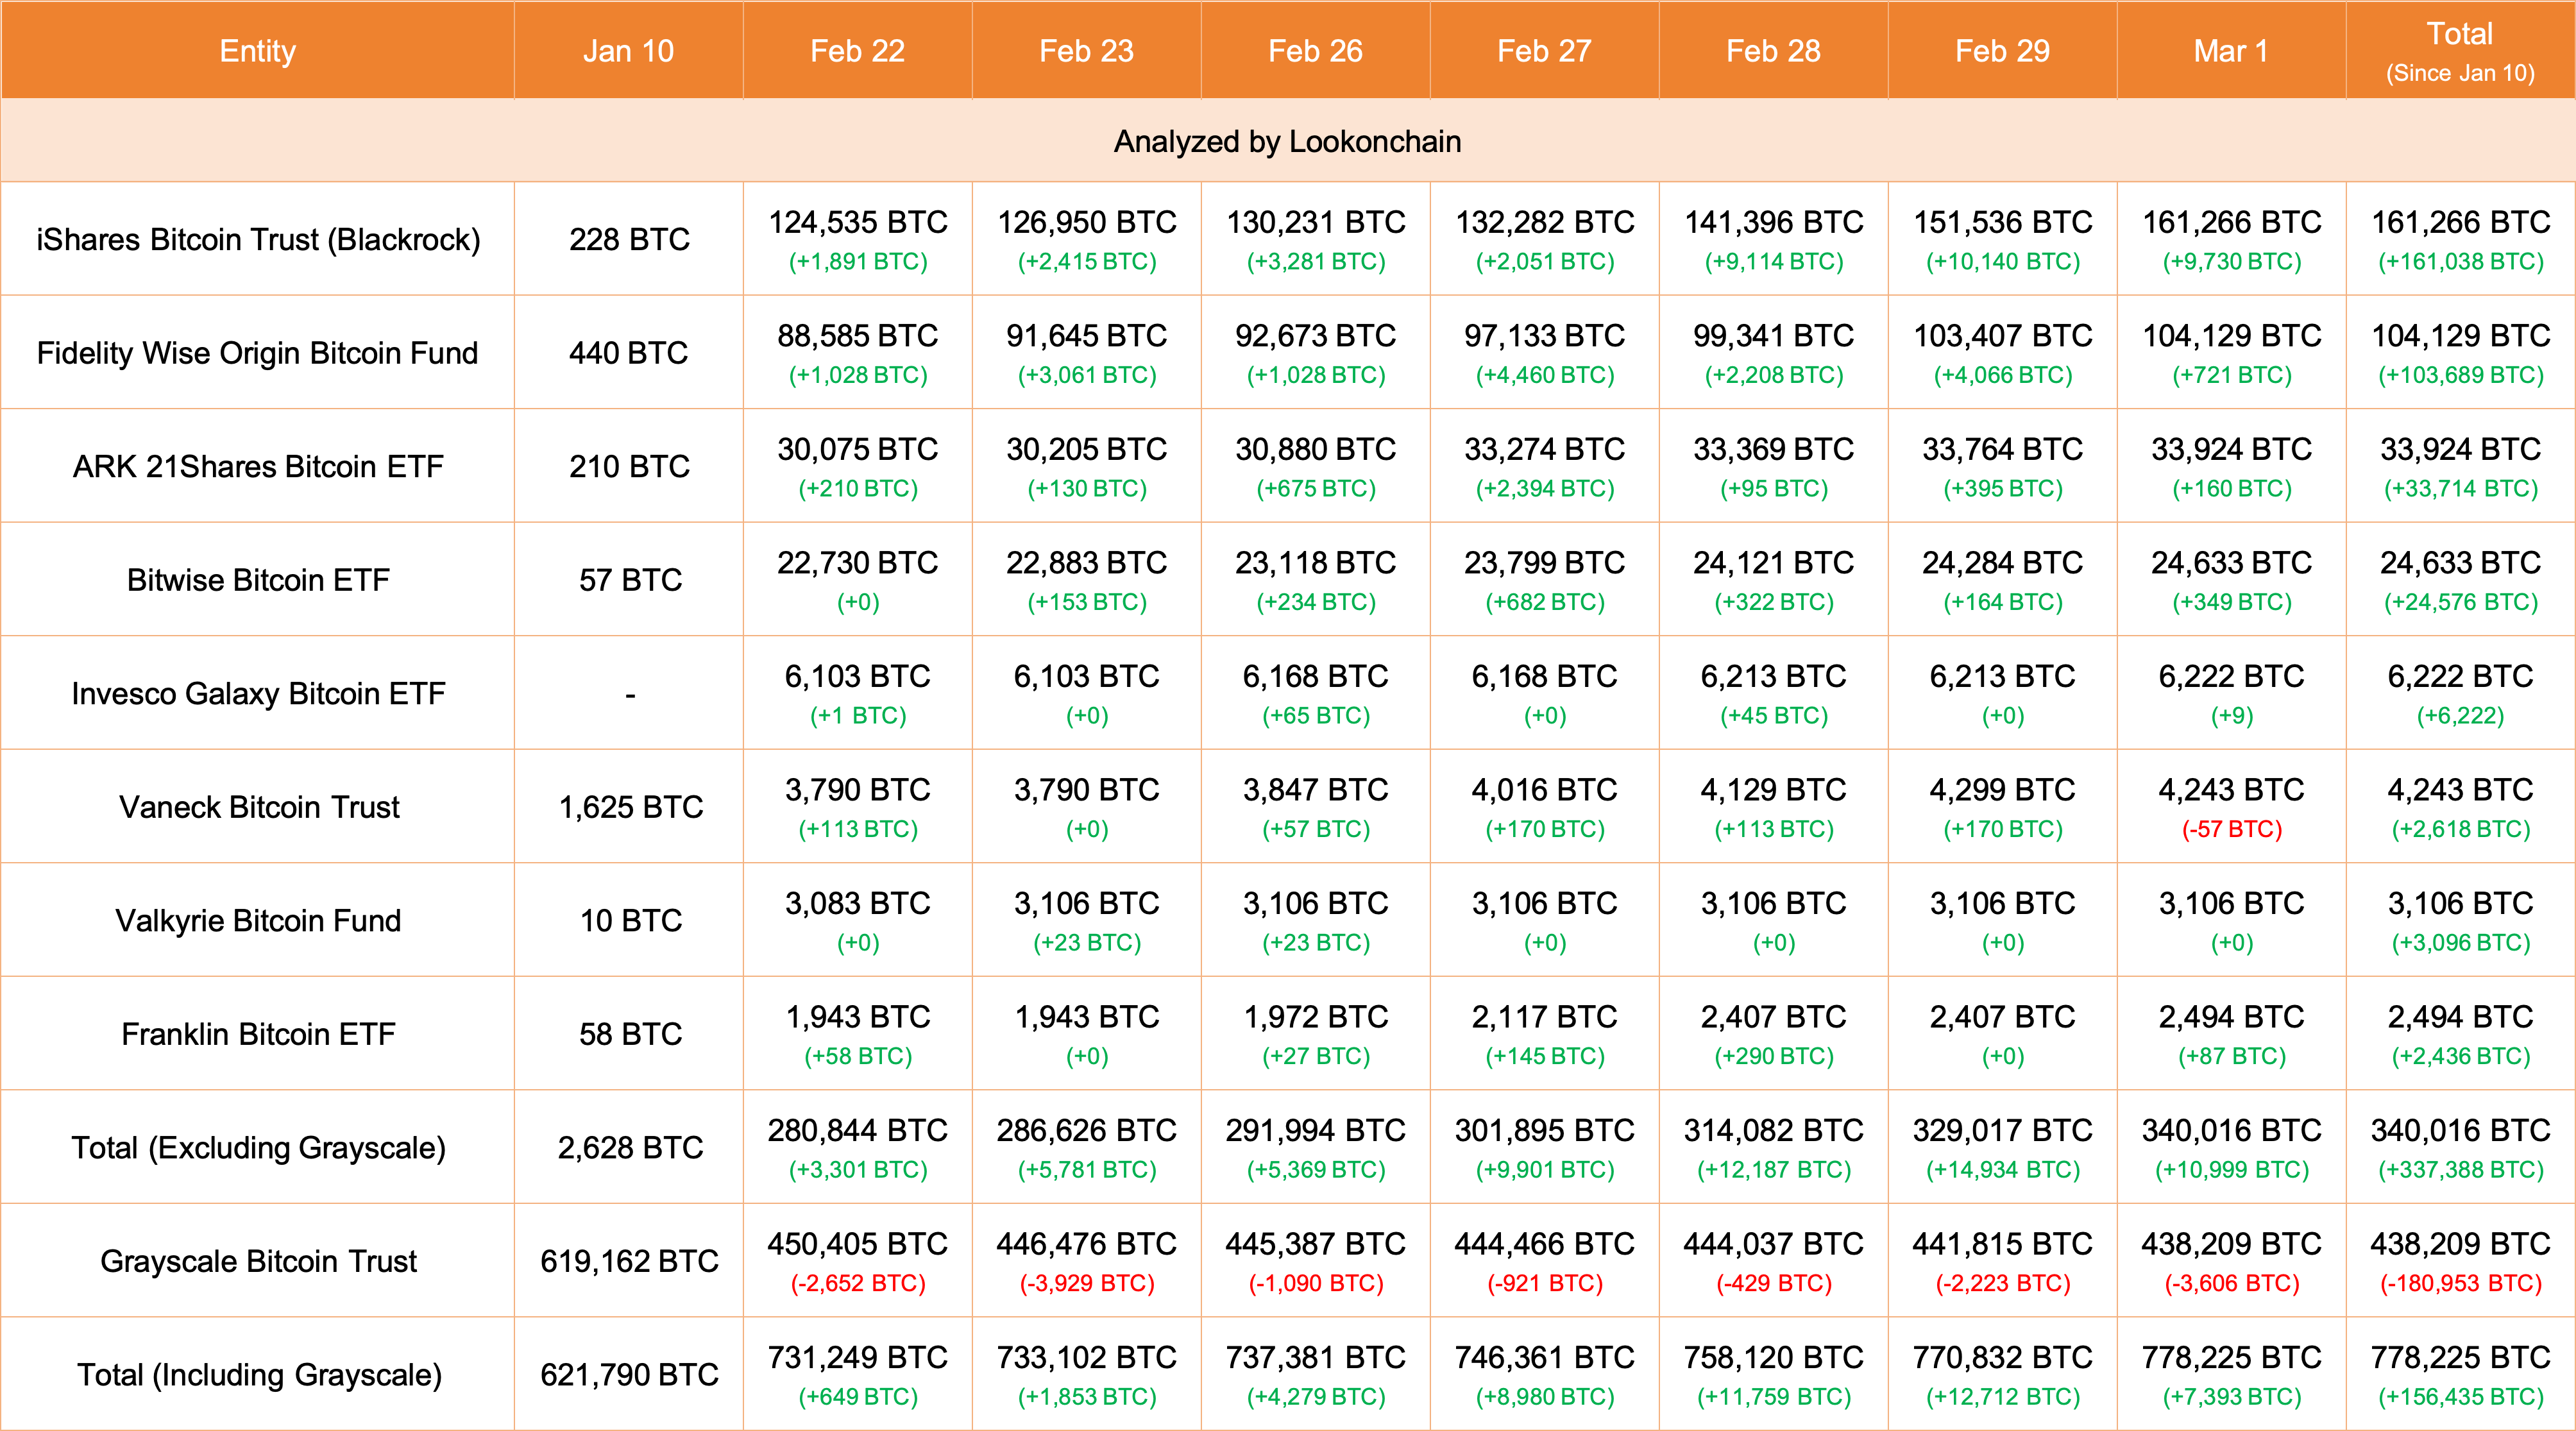Click the Bitwise Bitcoin ETF row label

pyautogui.click(x=258, y=580)
